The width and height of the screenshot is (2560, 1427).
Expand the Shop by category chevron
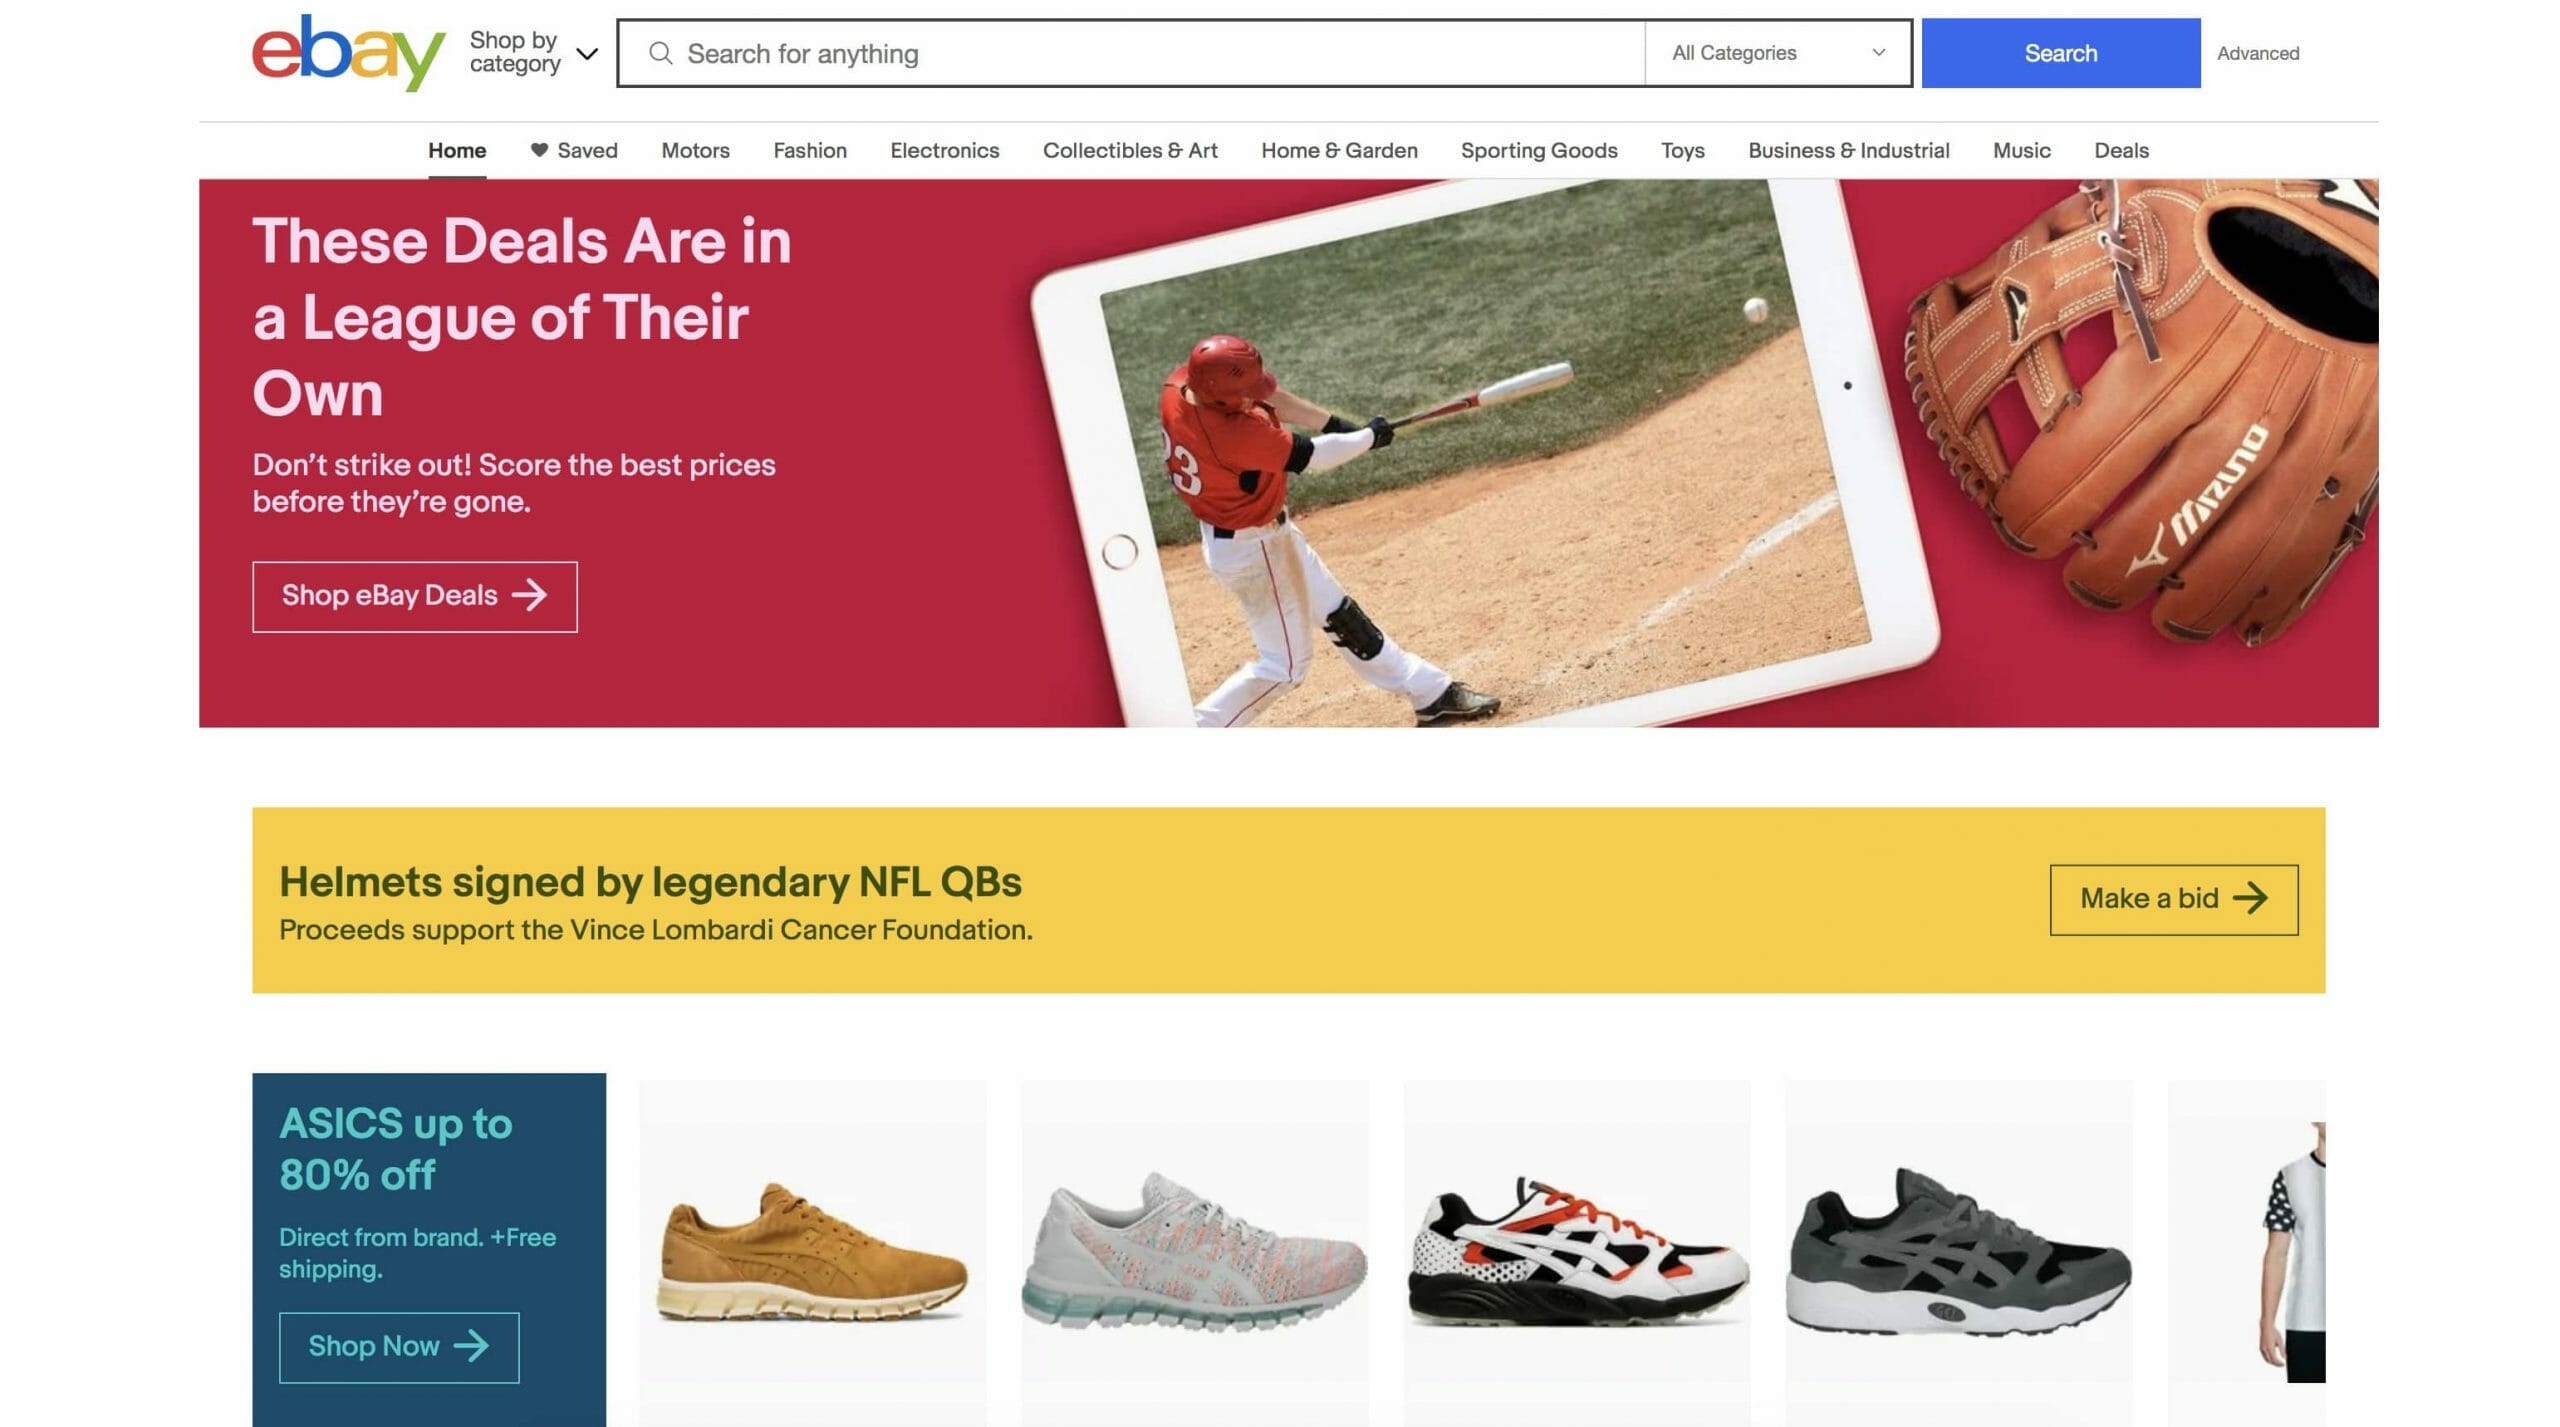click(588, 53)
